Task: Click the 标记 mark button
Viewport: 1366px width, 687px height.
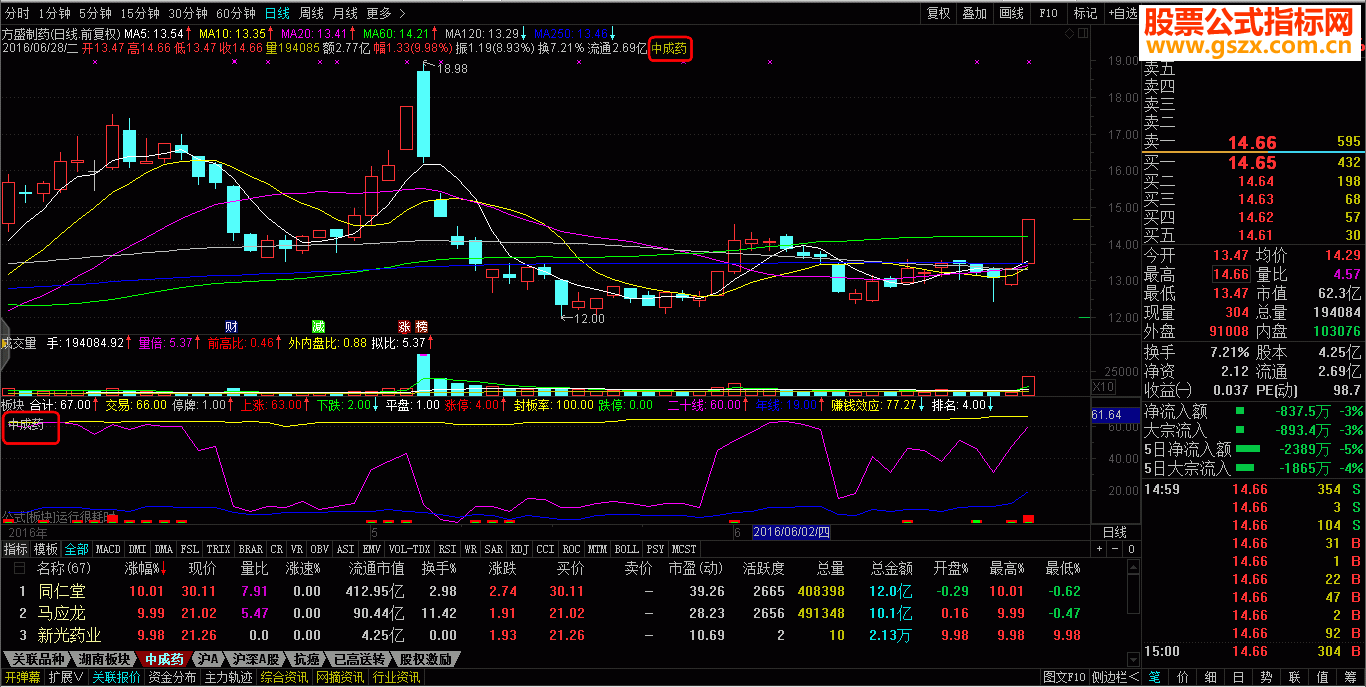Action: [x=1085, y=13]
